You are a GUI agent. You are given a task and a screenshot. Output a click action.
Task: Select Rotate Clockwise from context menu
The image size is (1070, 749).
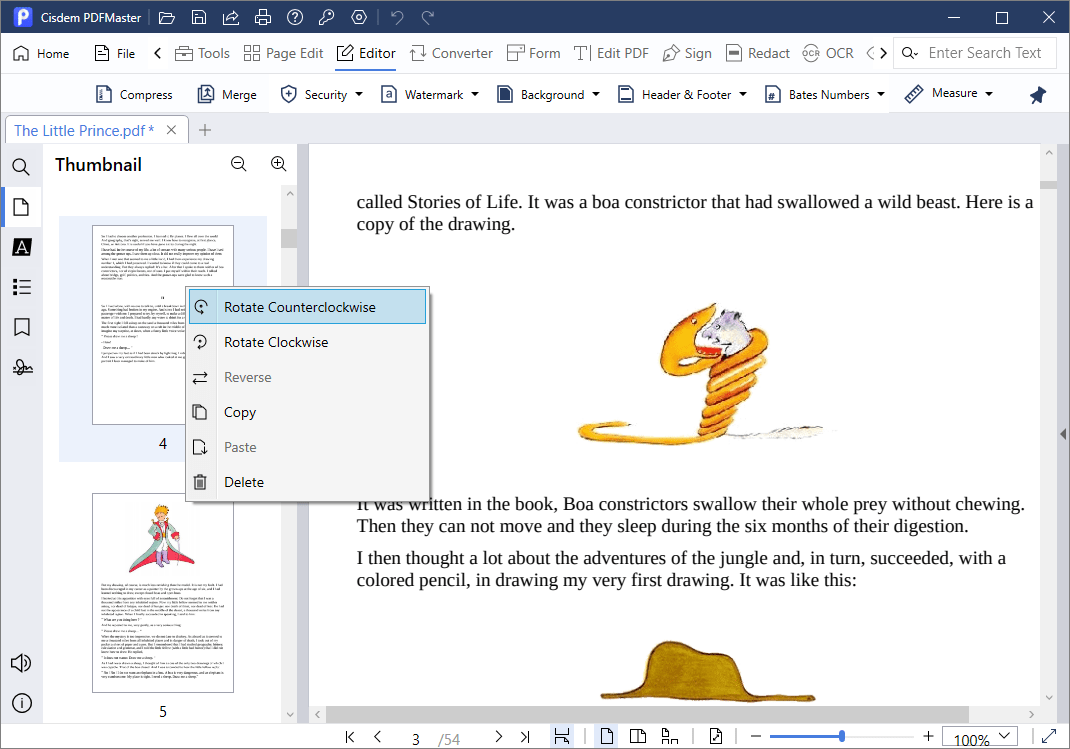276,342
